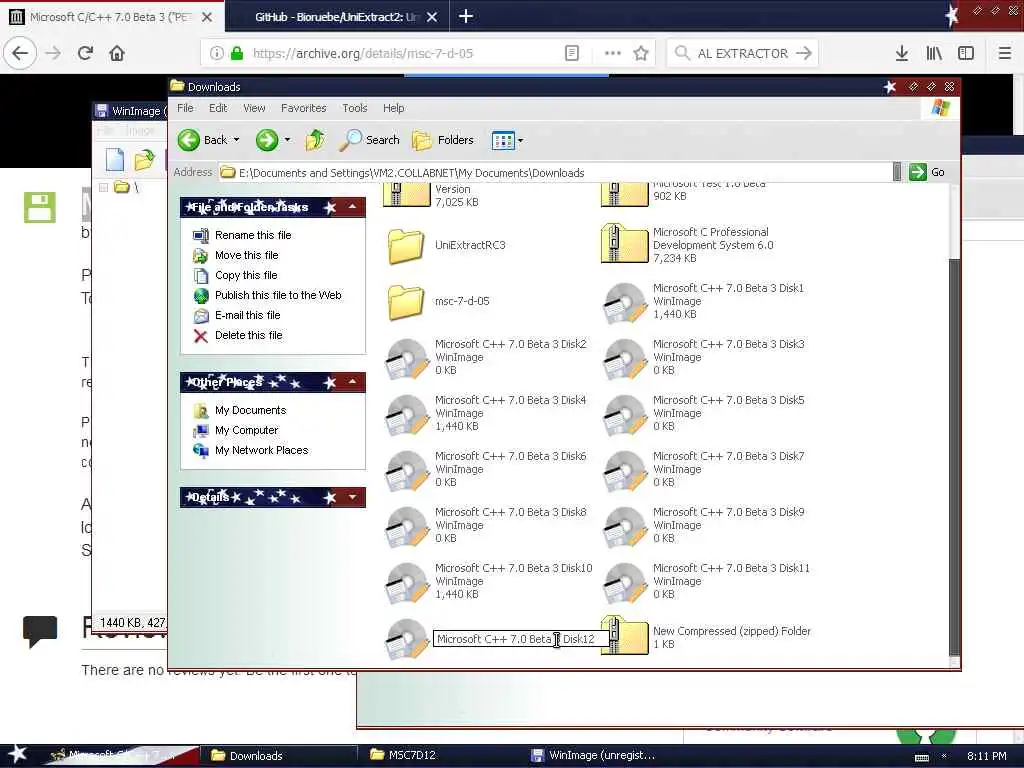Select Microsoft C Professional Development System 6.0 zip
This screenshot has width=1024, height=768.
(624, 244)
